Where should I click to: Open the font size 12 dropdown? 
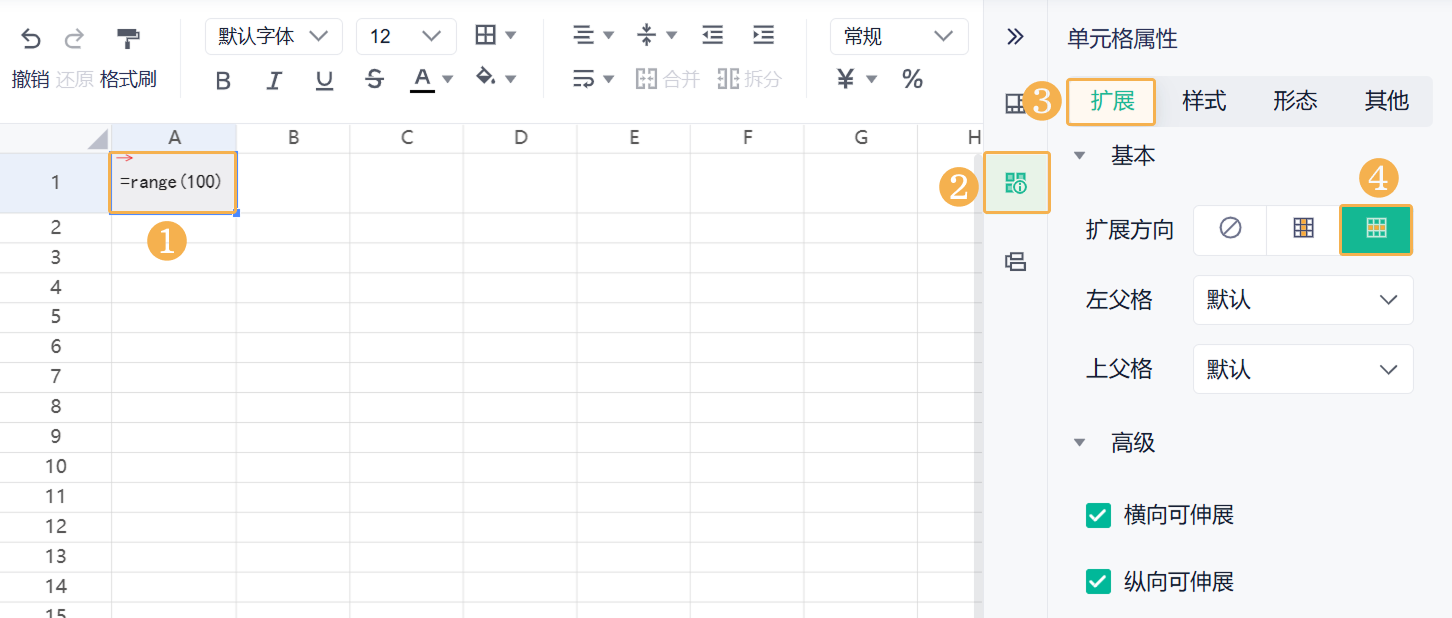[x=406, y=36]
